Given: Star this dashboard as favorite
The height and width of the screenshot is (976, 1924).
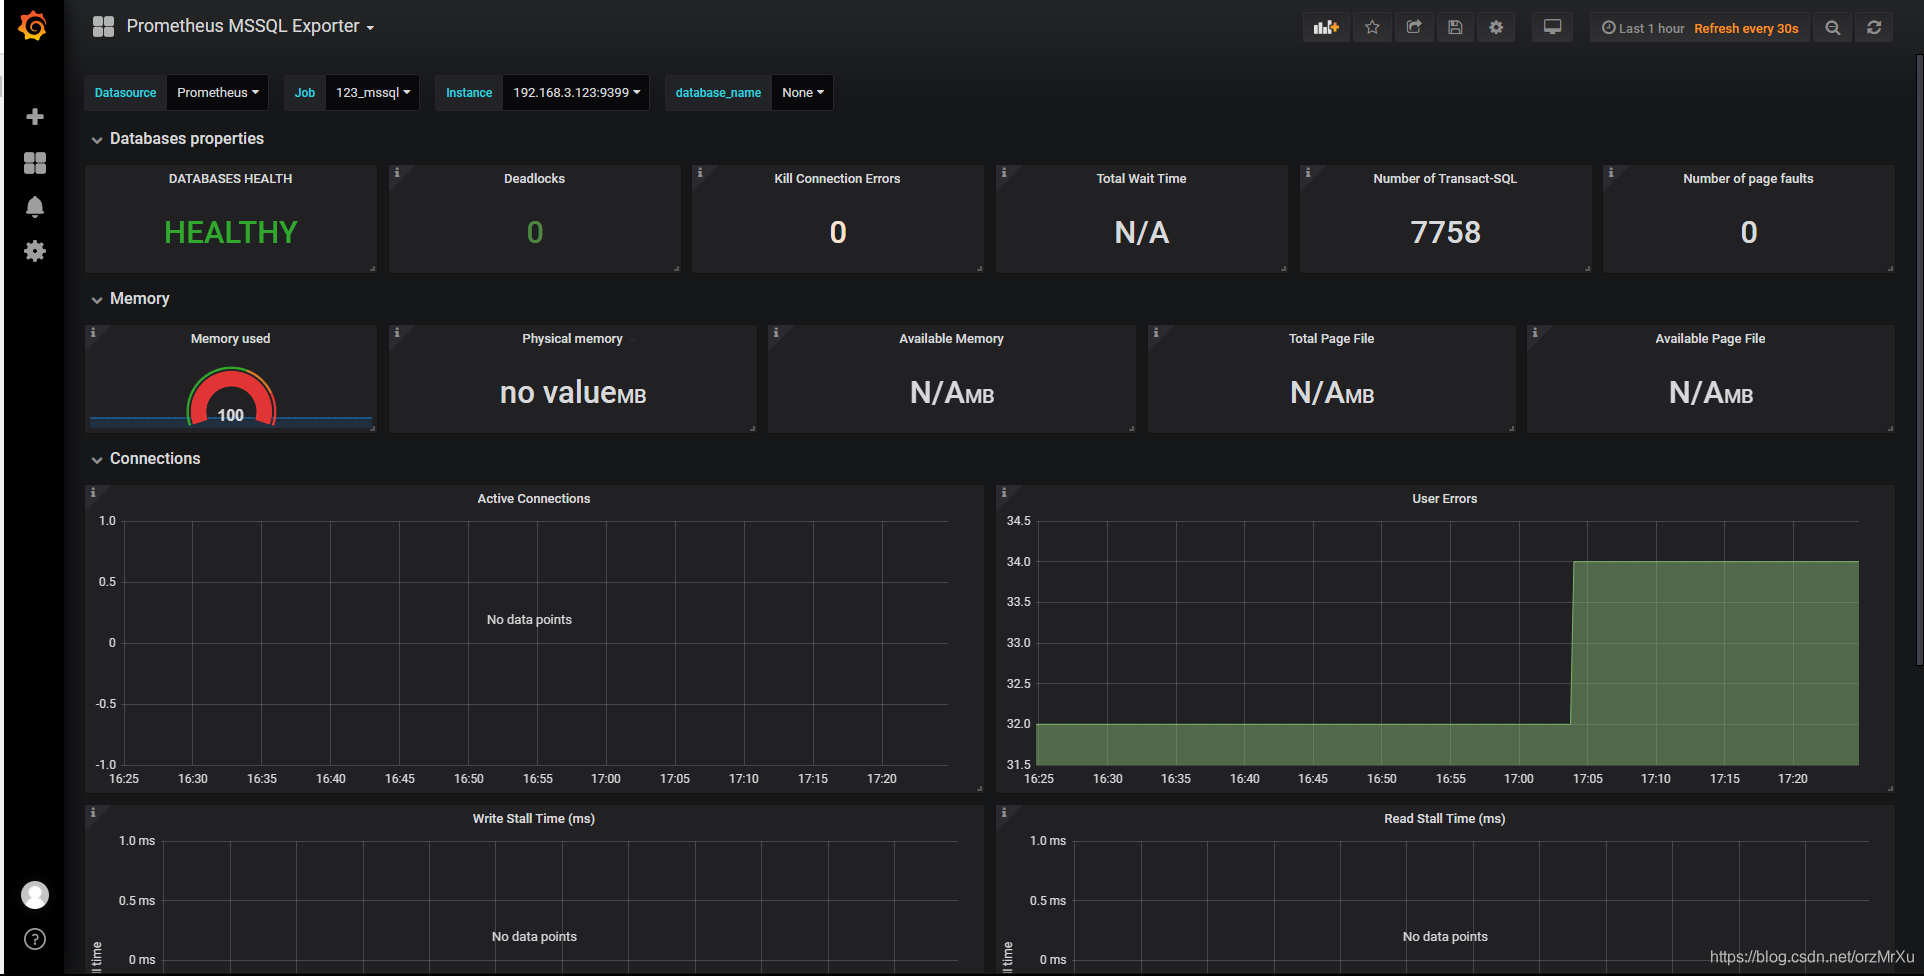Looking at the screenshot, I should 1372,28.
